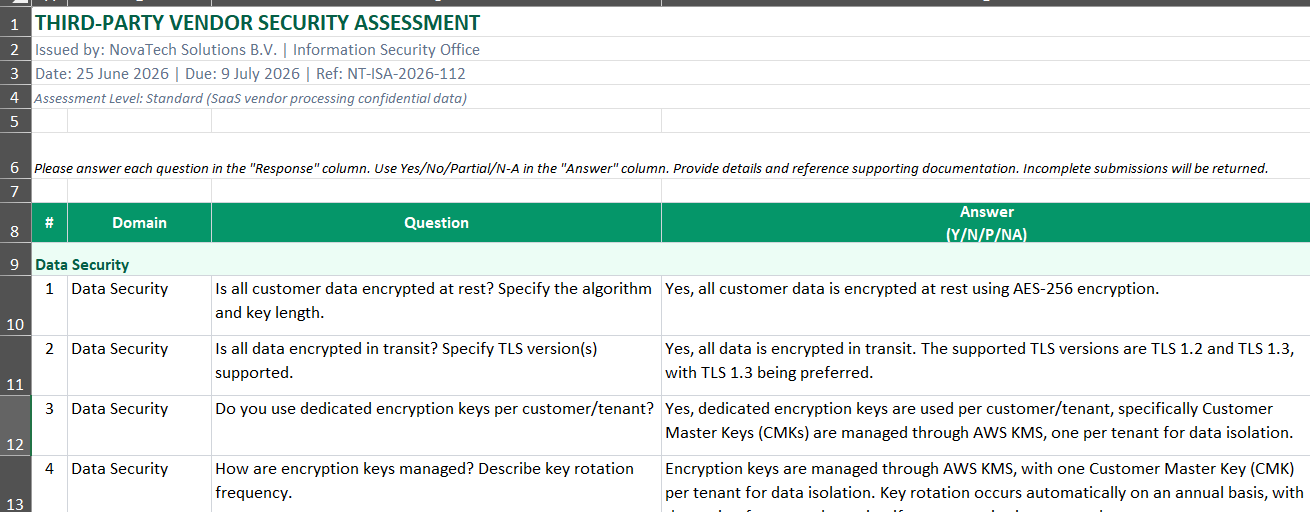Click the 'Issued by: NovaTech Solutions B.V.' cell
Viewport: 1310px width, 512px height.
257,50
